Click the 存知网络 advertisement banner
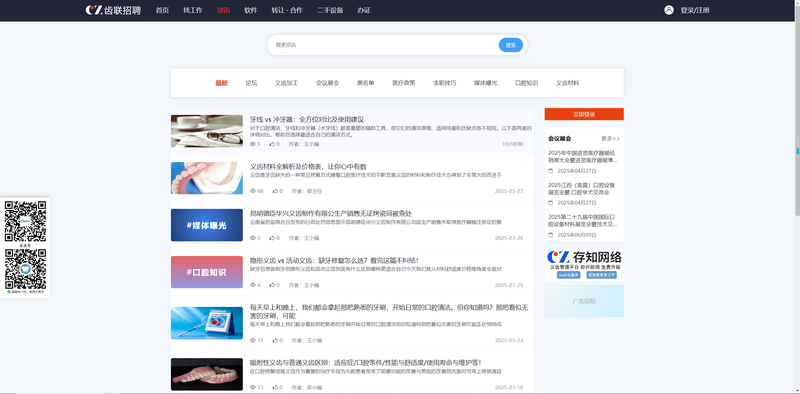The width and height of the screenshot is (800, 394). coord(584,265)
